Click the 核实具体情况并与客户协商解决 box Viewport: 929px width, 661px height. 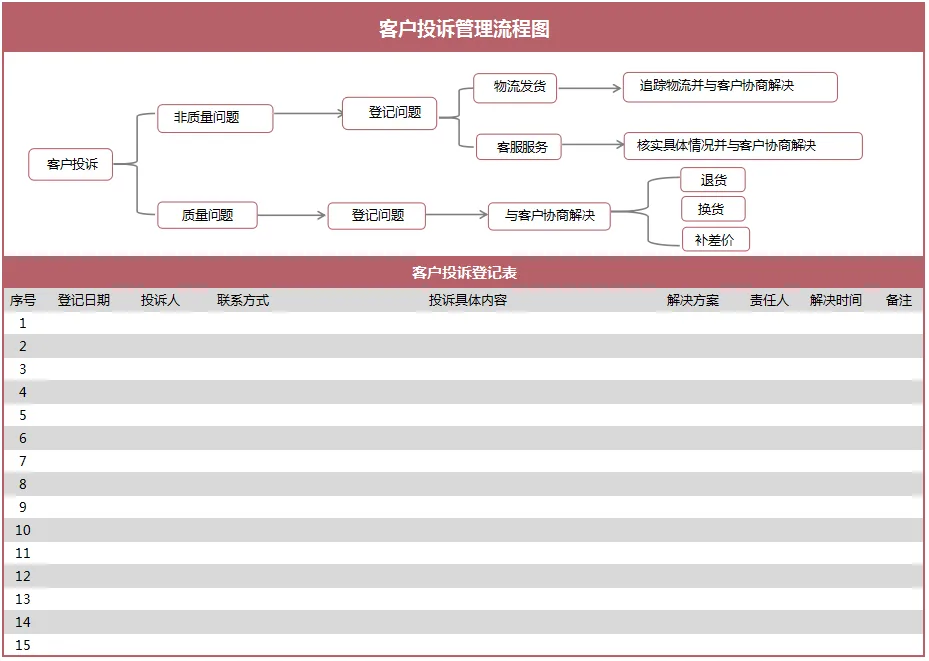743,146
